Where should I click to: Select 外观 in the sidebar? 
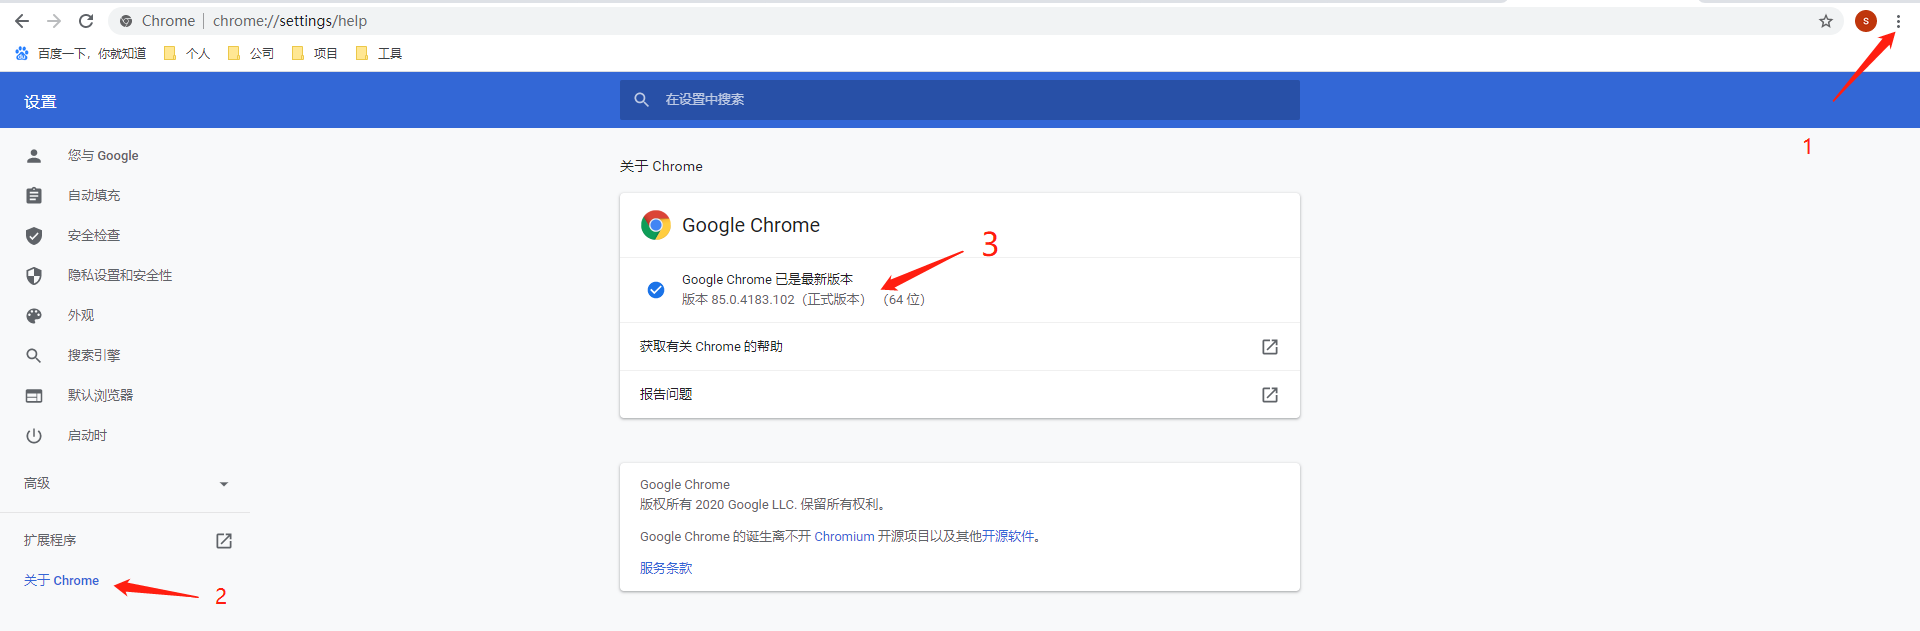tap(81, 315)
